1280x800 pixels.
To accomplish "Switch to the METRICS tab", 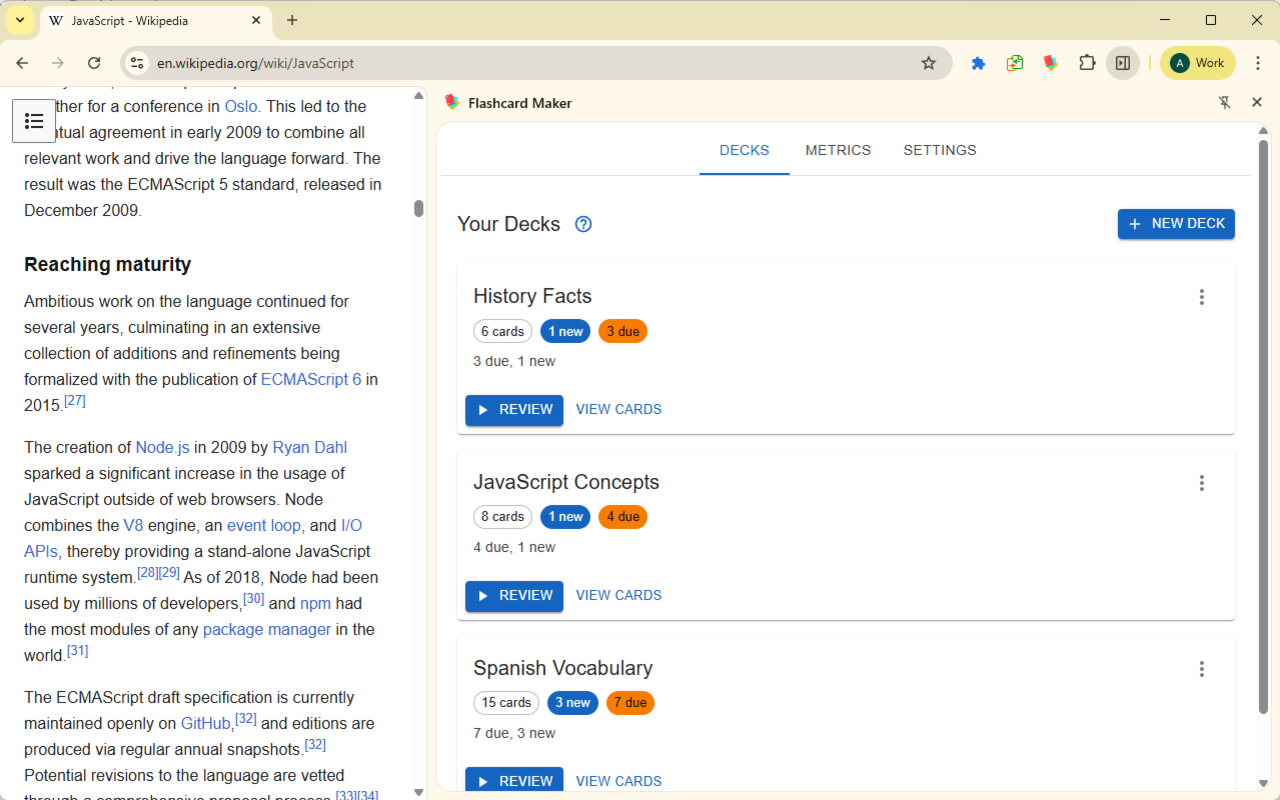I will [x=838, y=150].
